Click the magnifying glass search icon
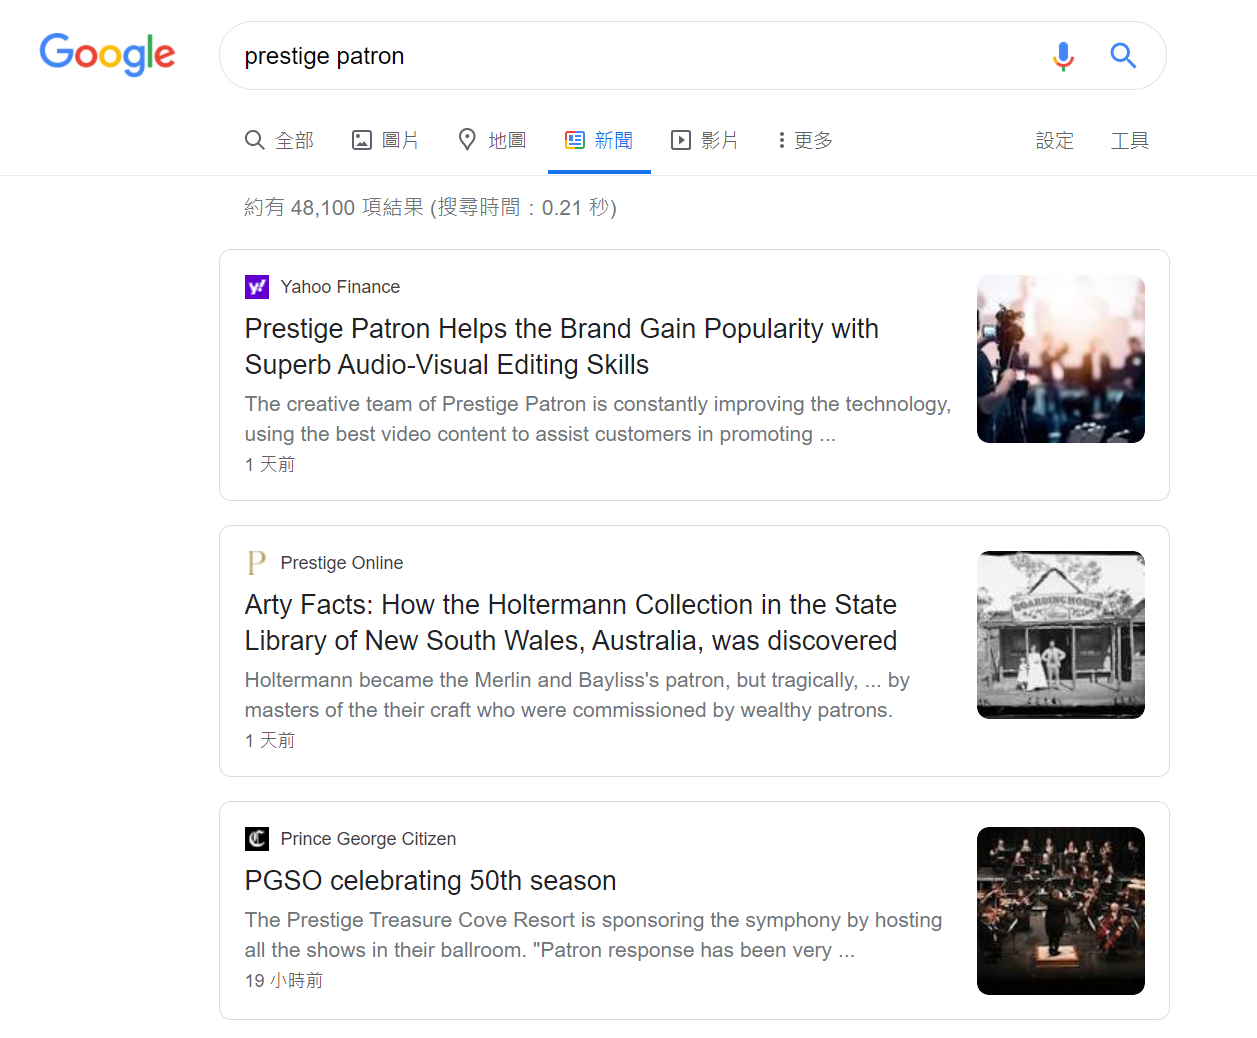Viewport: 1257px width, 1038px height. (x=1123, y=56)
